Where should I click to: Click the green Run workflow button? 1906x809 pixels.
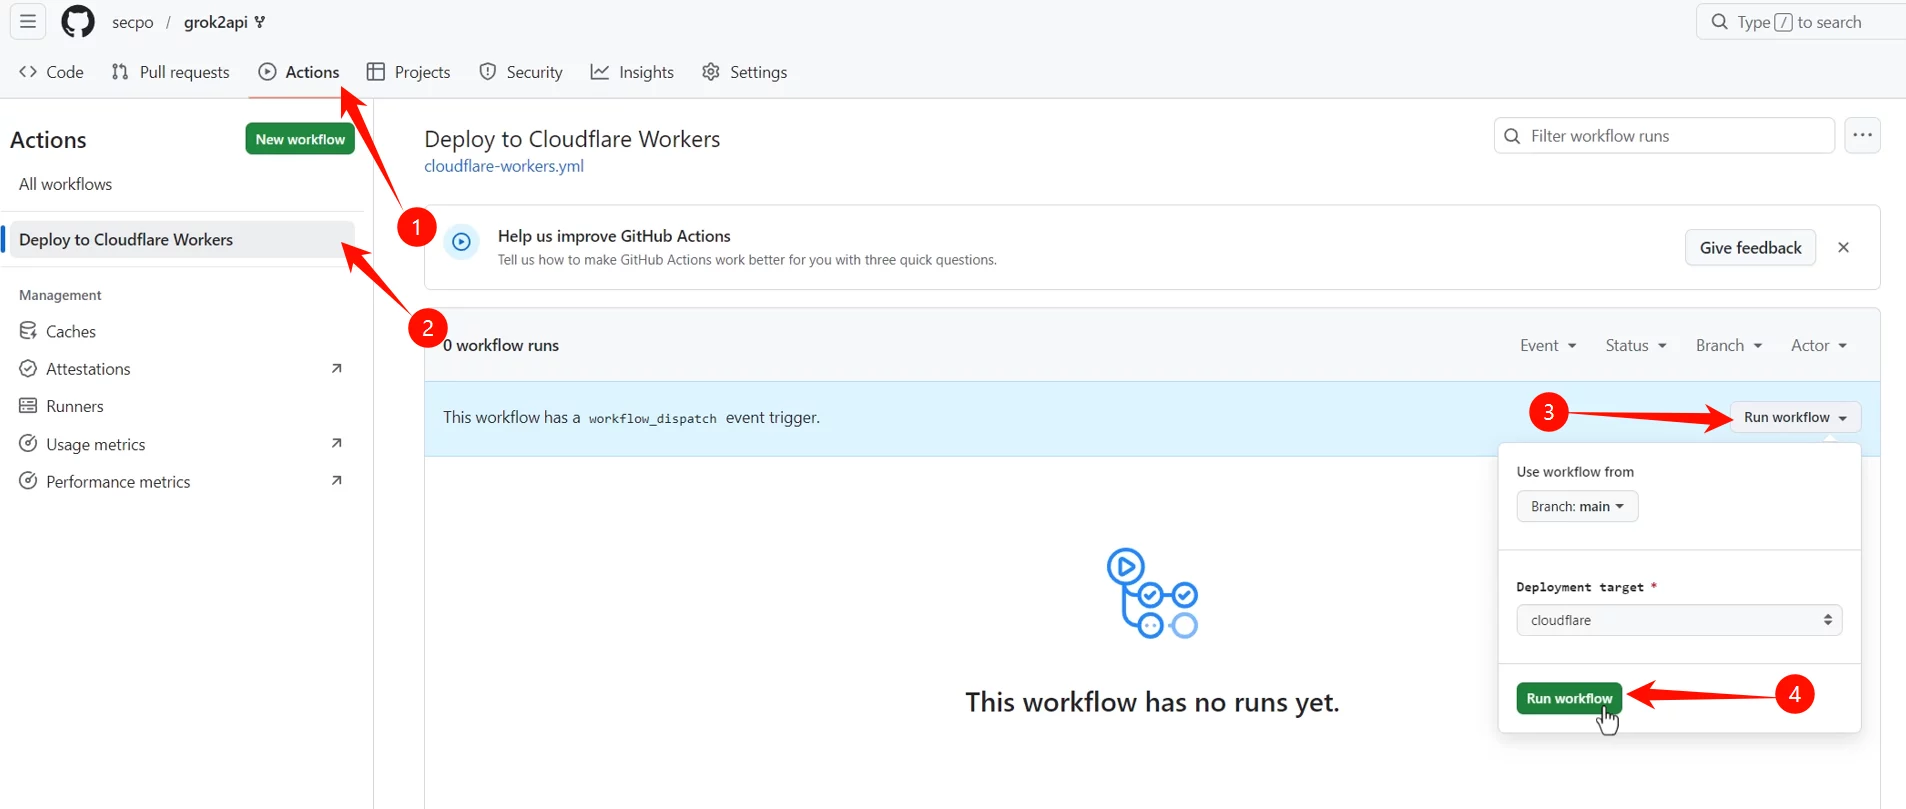(1568, 698)
